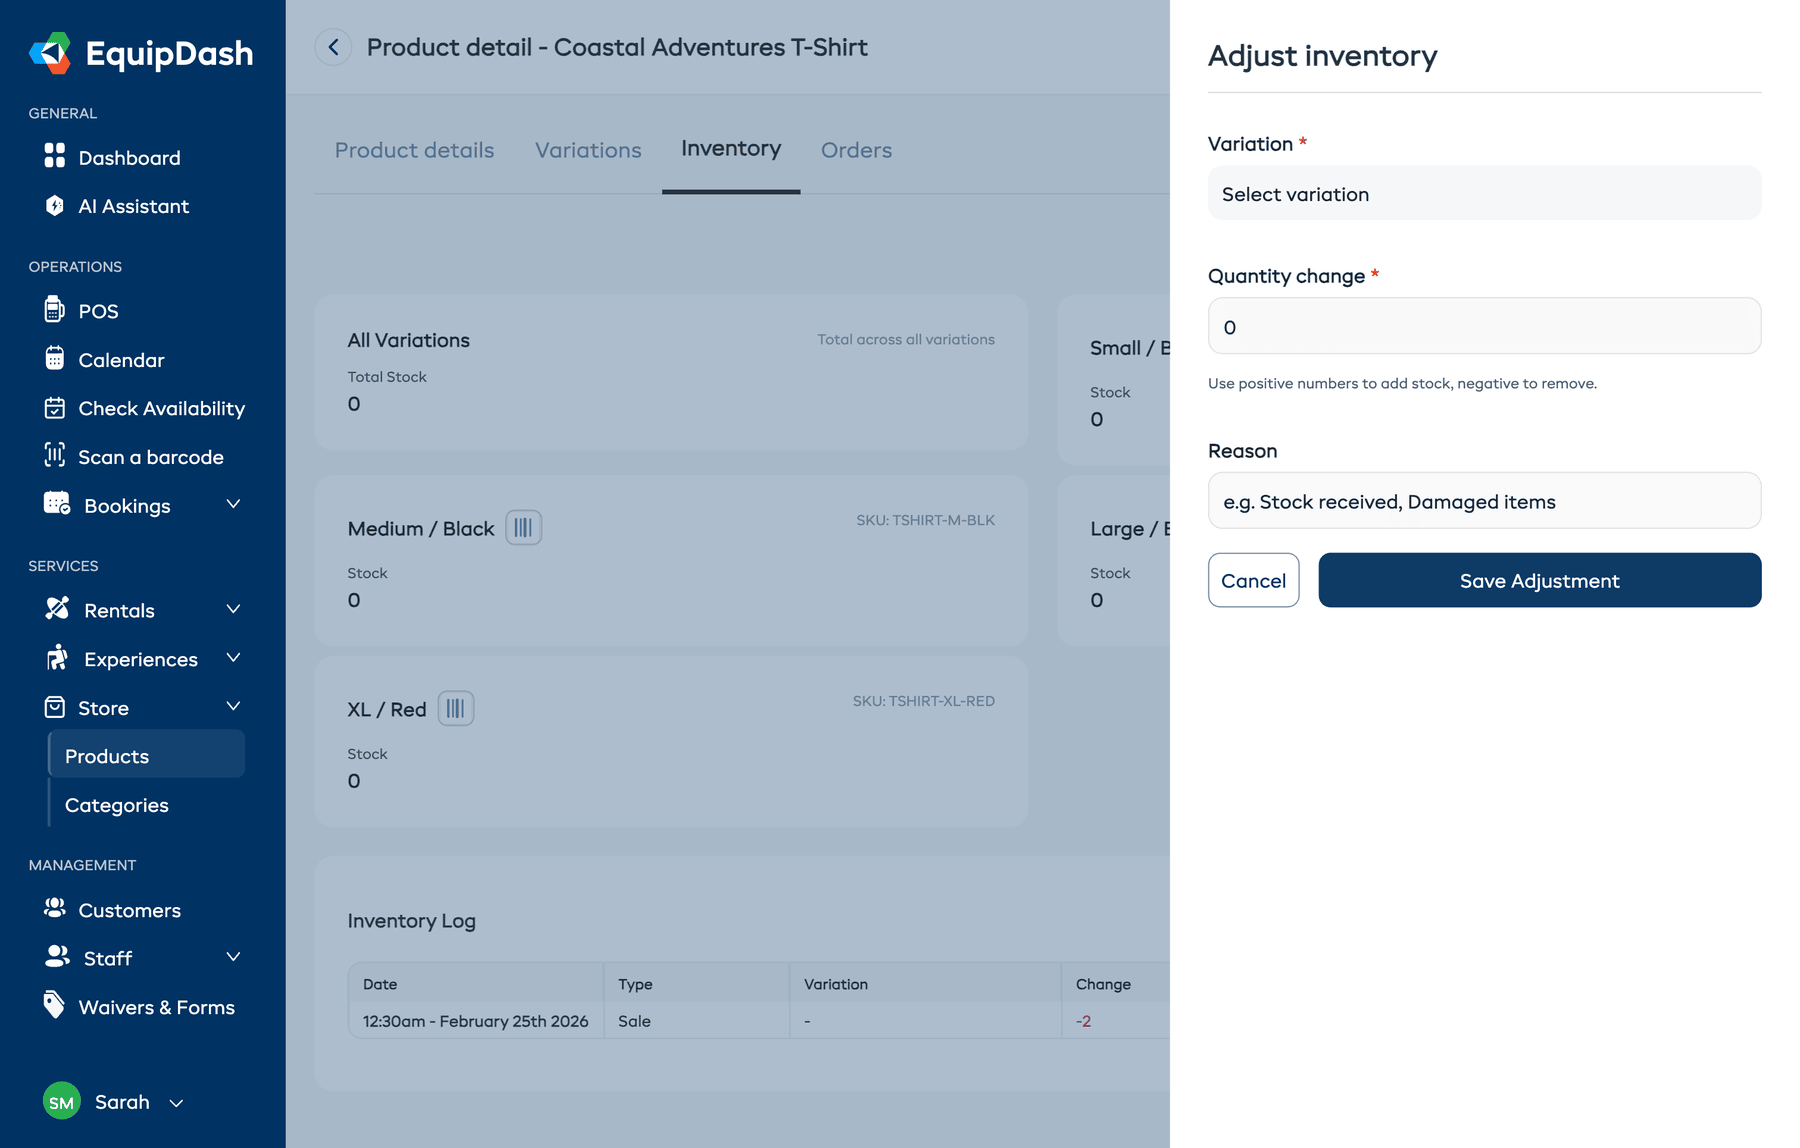Type a reason for the adjustment
The image size is (1800, 1148).
(1484, 501)
